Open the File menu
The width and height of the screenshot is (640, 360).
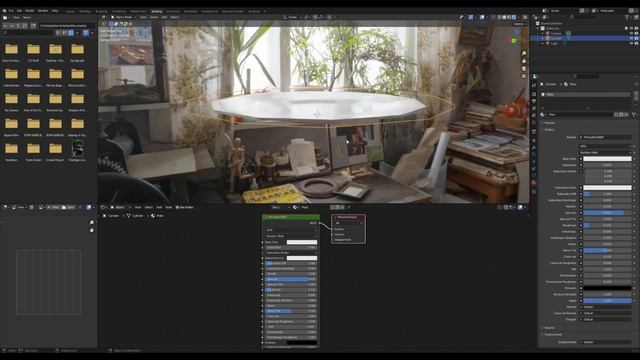(x=11, y=11)
